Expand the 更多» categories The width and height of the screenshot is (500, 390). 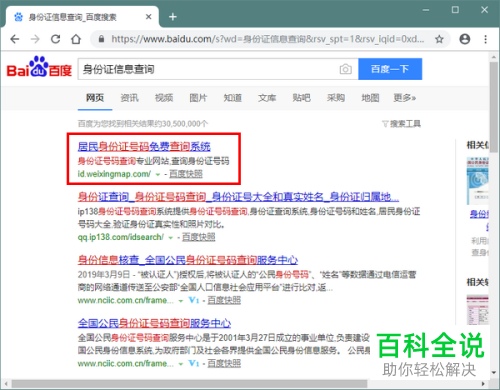click(x=405, y=98)
